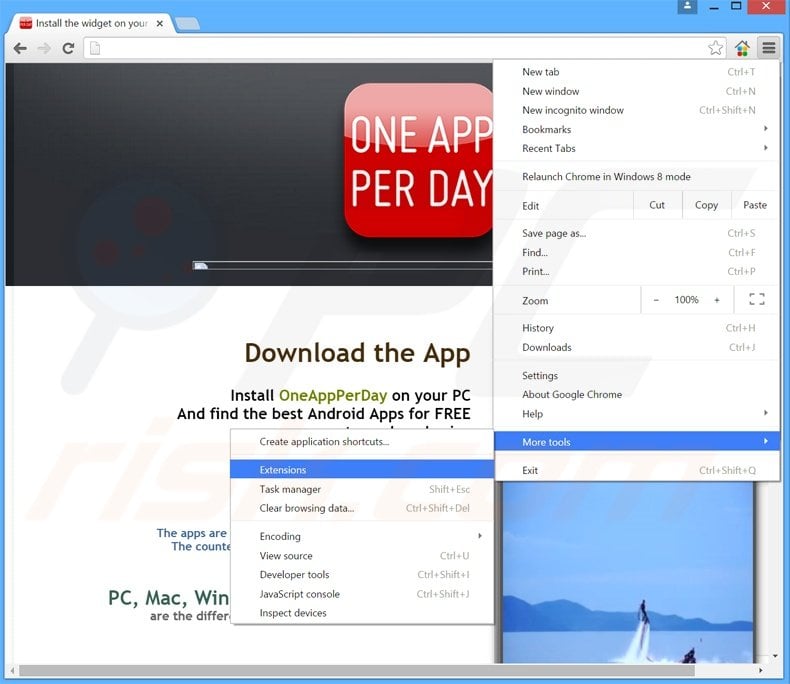The image size is (790, 684).
Task: Click the 'Download the App' heading
Action: coord(357,353)
